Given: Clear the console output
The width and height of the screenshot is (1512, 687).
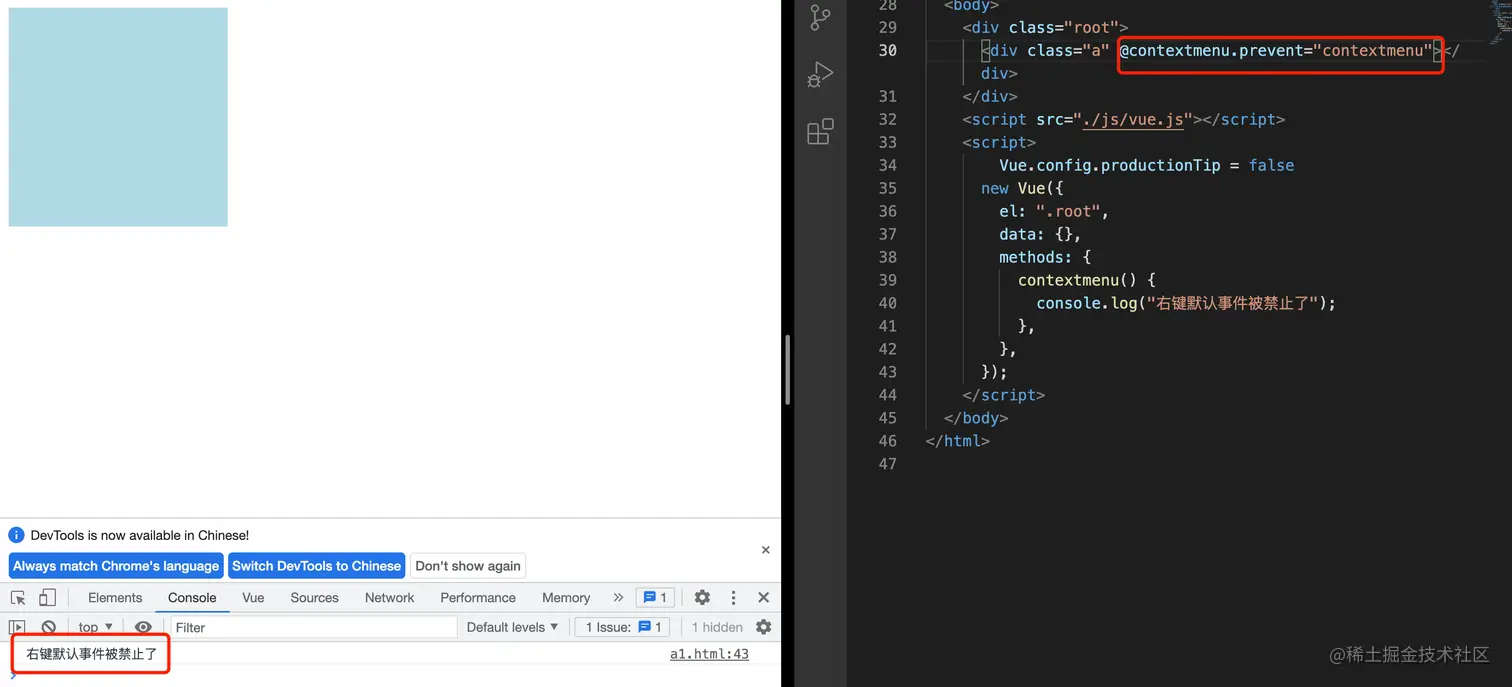Looking at the screenshot, I should (48, 627).
